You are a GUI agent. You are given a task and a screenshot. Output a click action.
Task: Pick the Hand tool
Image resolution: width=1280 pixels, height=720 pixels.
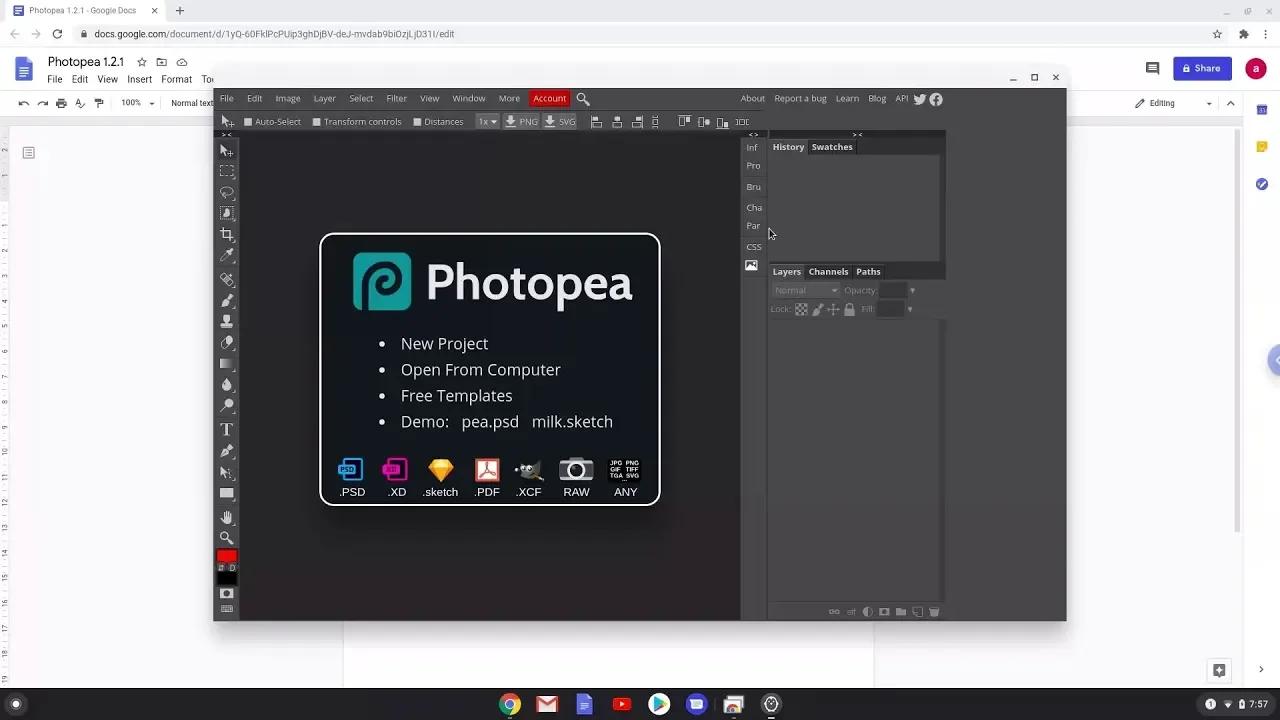click(227, 517)
